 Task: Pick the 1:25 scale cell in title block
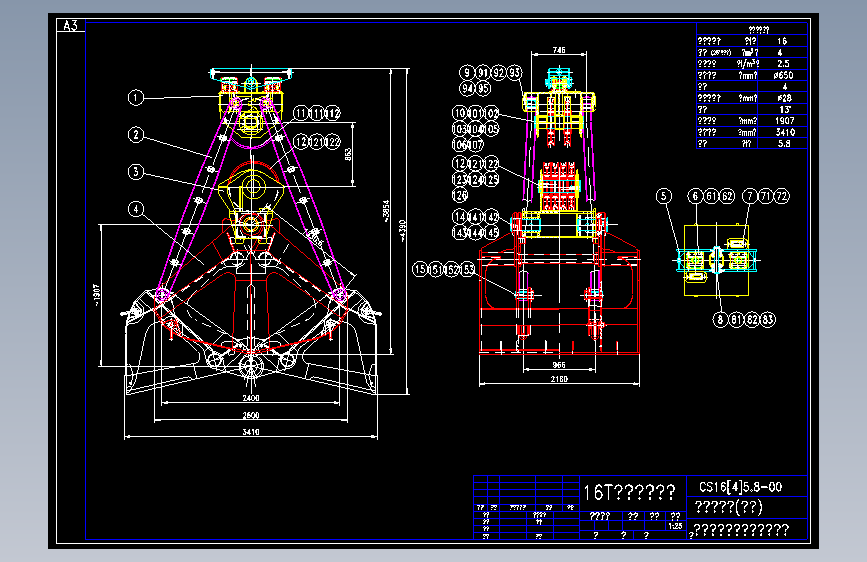[x=675, y=526]
